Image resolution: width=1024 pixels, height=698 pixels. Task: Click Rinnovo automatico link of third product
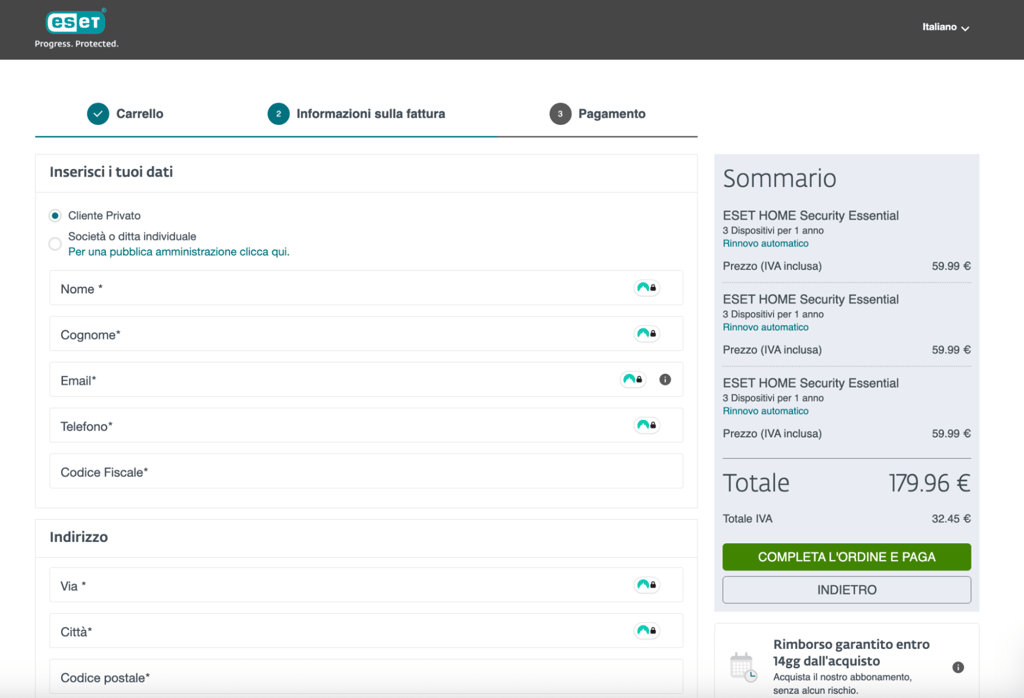tap(765, 411)
